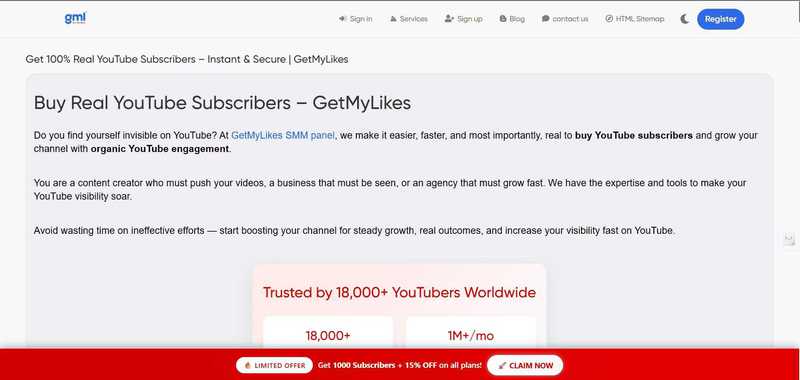This screenshot has height=380, width=800.
Task: Go to the Sign up page
Action: [463, 19]
